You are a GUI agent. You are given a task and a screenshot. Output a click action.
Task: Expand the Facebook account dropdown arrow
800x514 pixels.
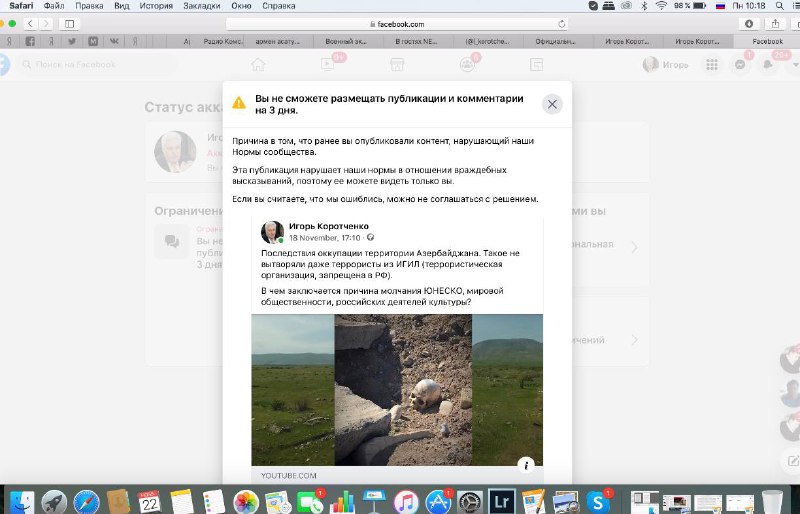(794, 65)
